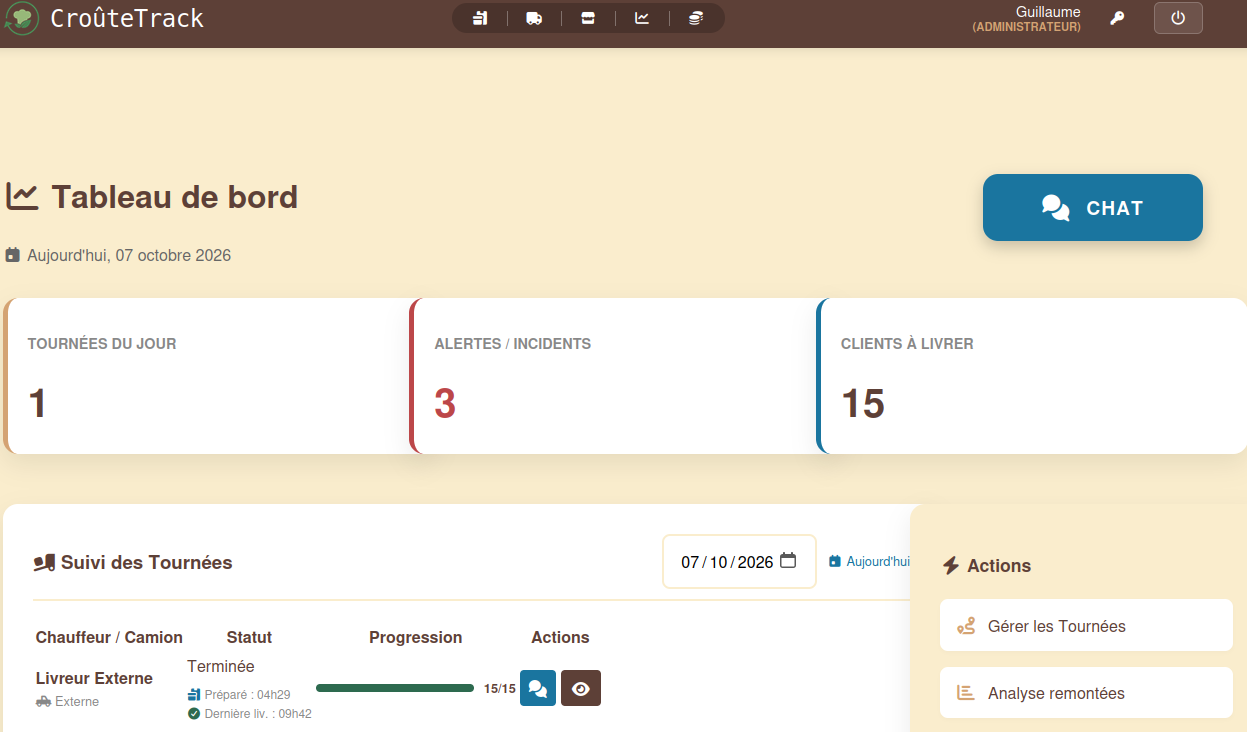
Task: Click Livreur Externe driver name
Action: coord(94,678)
